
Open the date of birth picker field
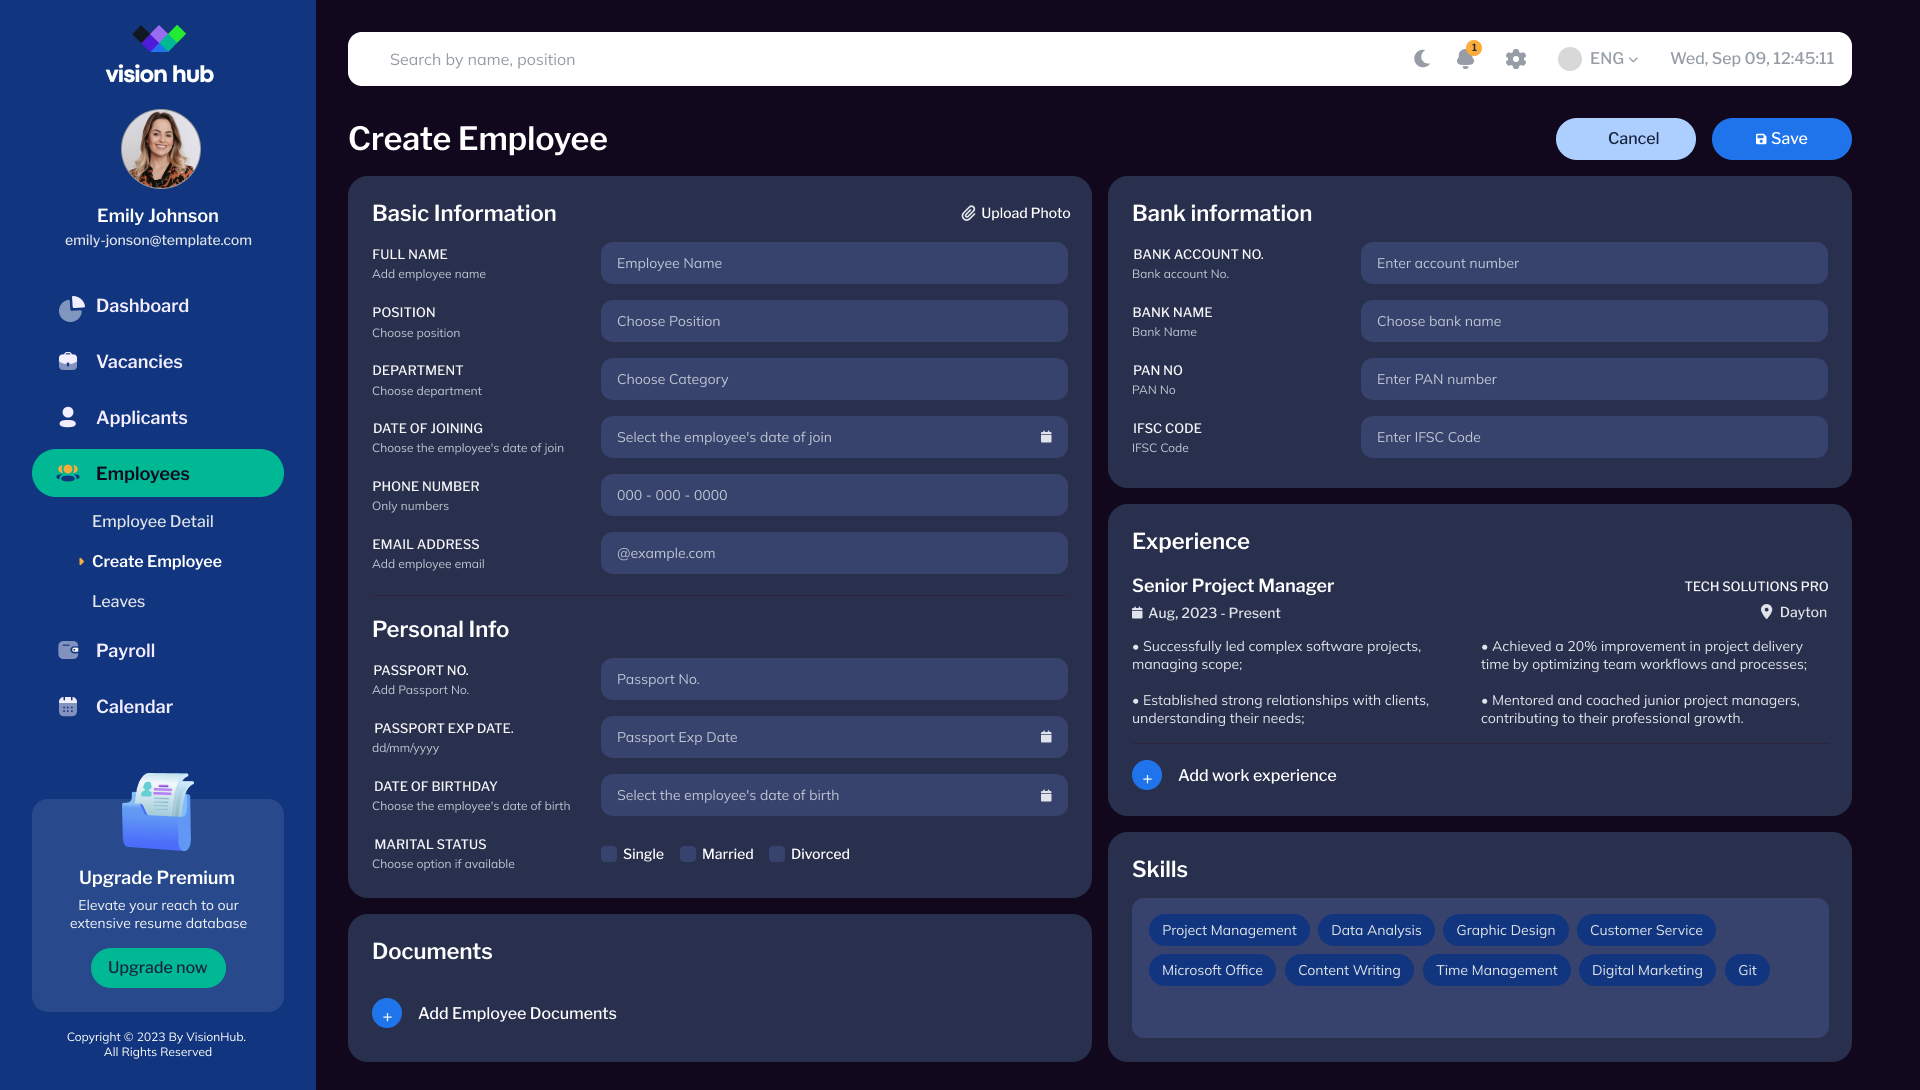(x=834, y=795)
